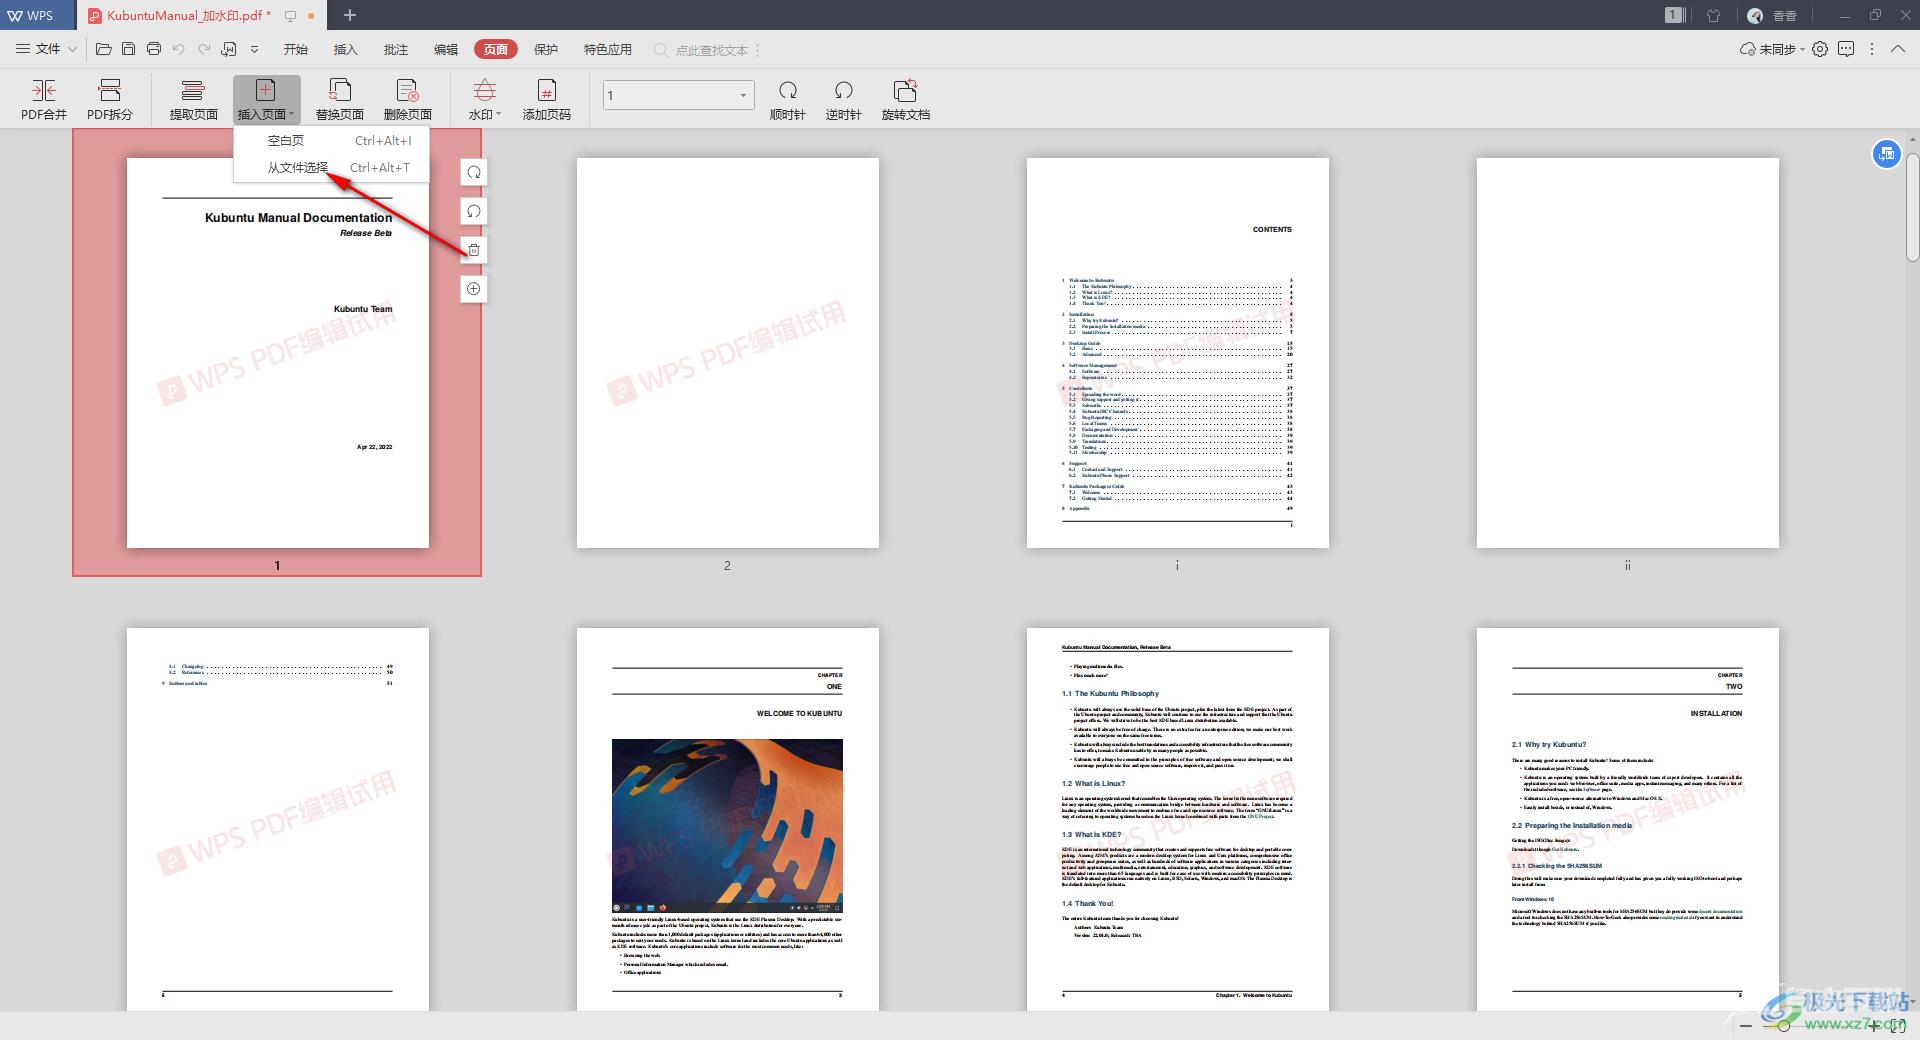Switch to the 保护 tab

[546, 49]
